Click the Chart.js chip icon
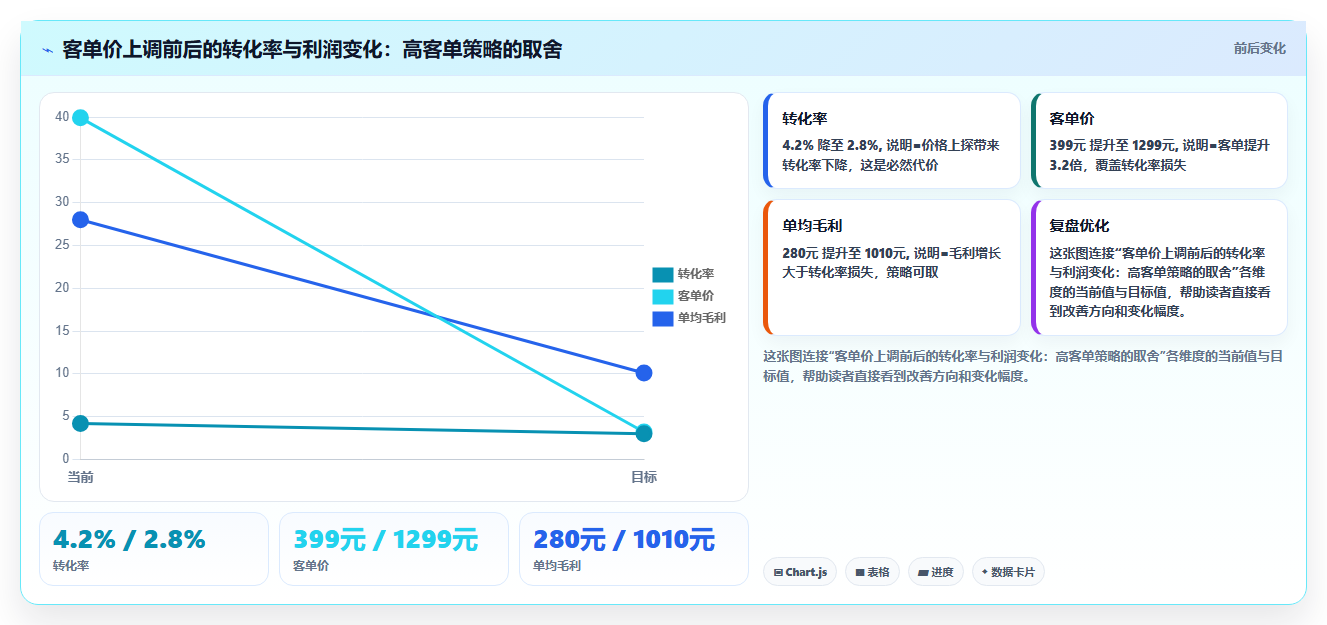Viewport: 1327px width, 625px height. [x=778, y=573]
